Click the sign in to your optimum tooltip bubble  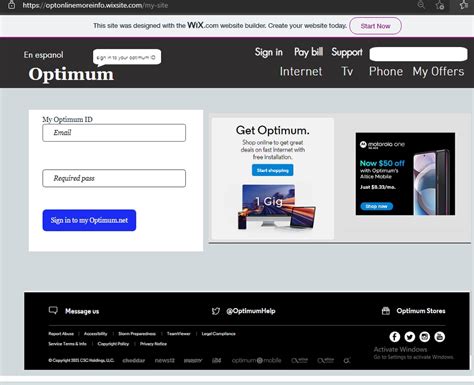127,57
